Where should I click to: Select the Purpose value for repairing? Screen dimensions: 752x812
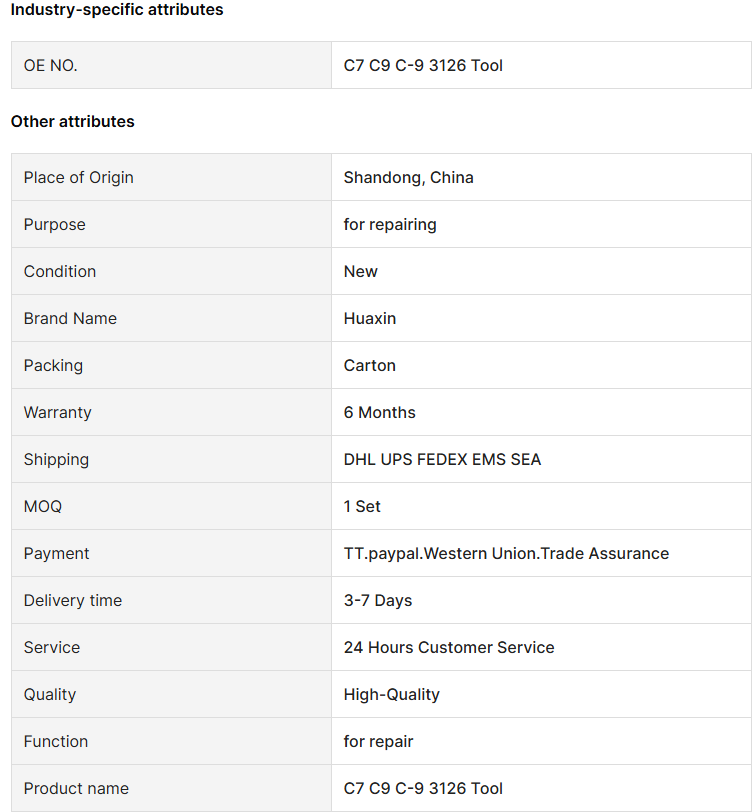tap(390, 225)
